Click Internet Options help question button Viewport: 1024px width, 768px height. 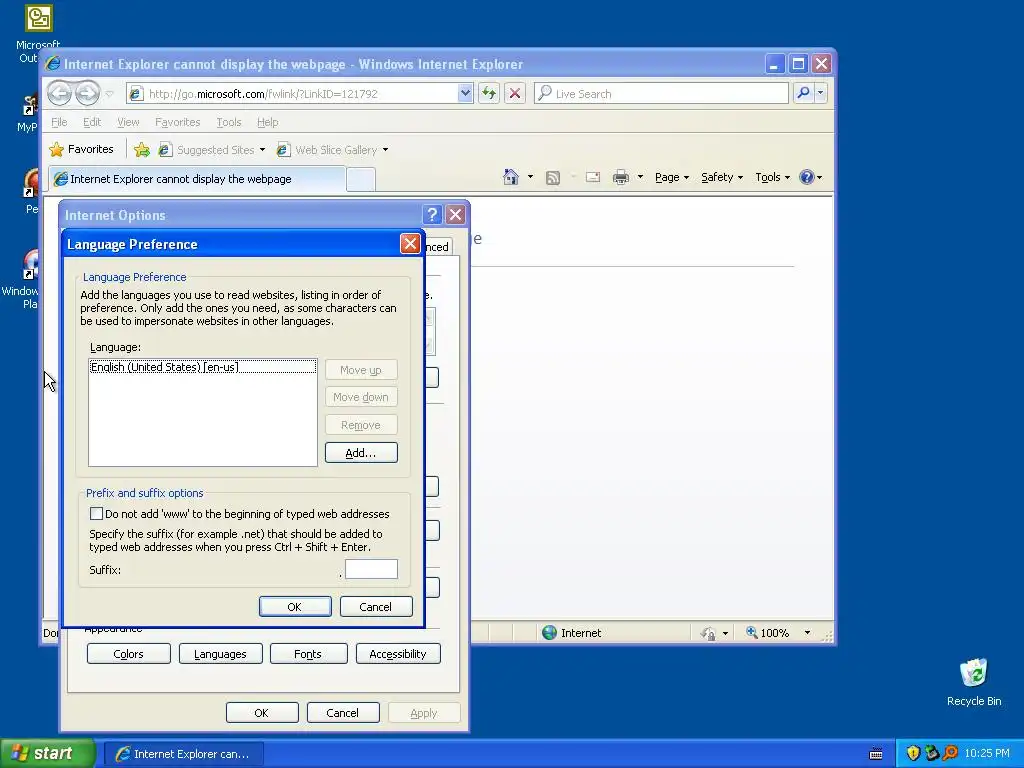432,215
